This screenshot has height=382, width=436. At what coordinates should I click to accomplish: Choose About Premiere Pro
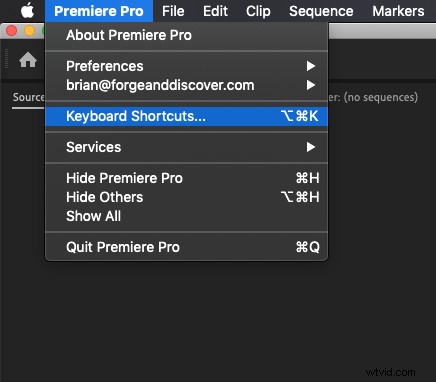pyautogui.click(x=187, y=35)
